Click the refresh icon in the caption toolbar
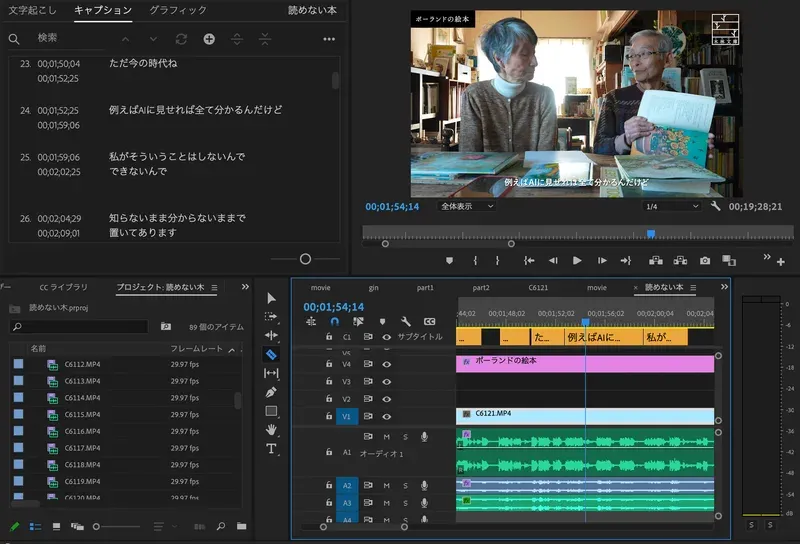 181,39
